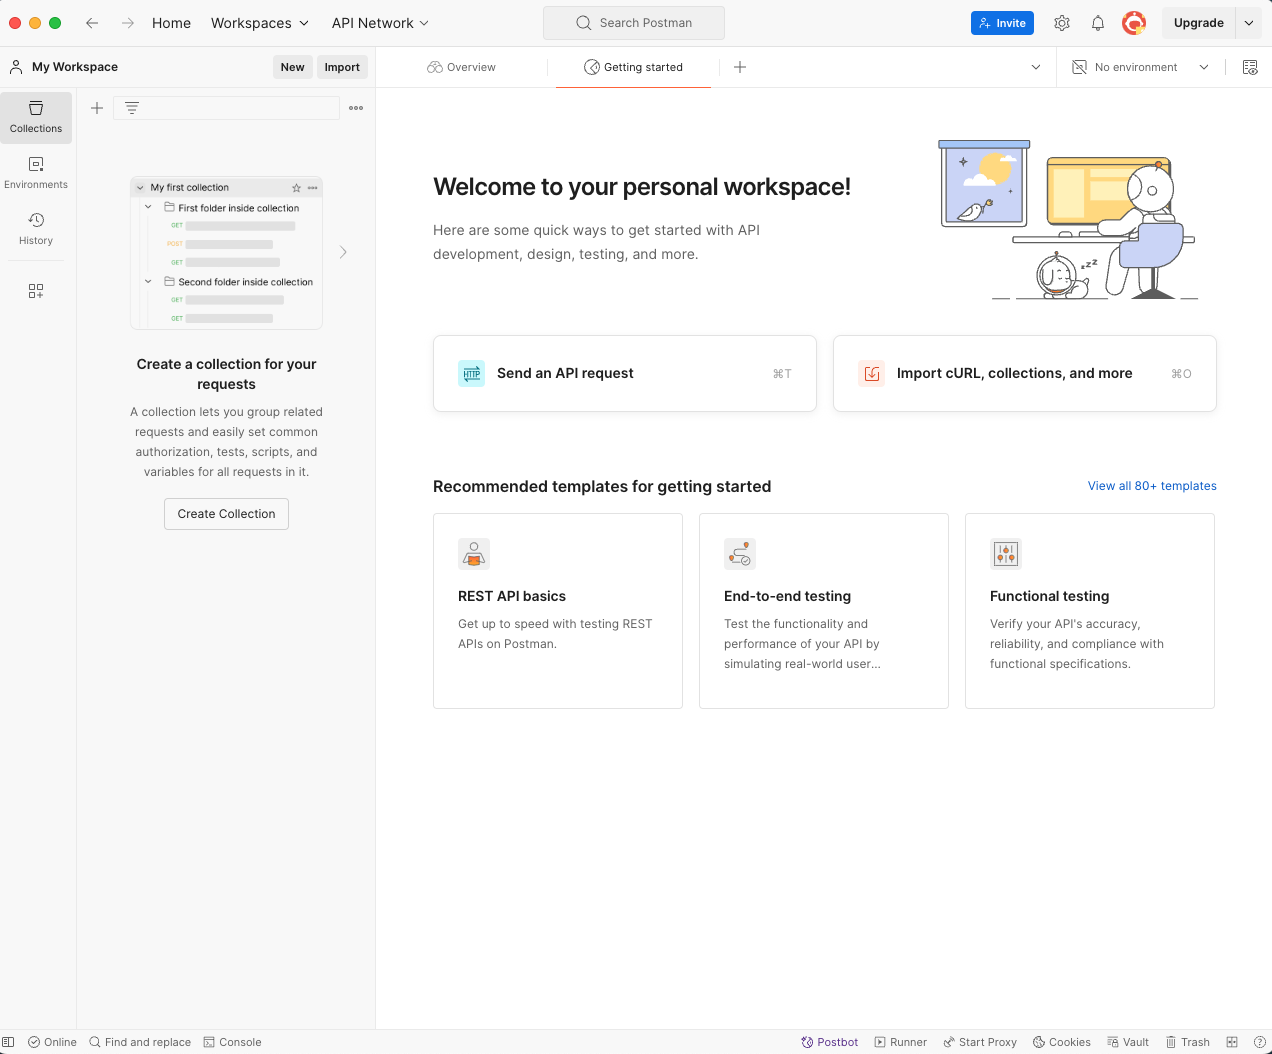Open the user avatar menu
The width and height of the screenshot is (1272, 1054).
click(x=1134, y=23)
